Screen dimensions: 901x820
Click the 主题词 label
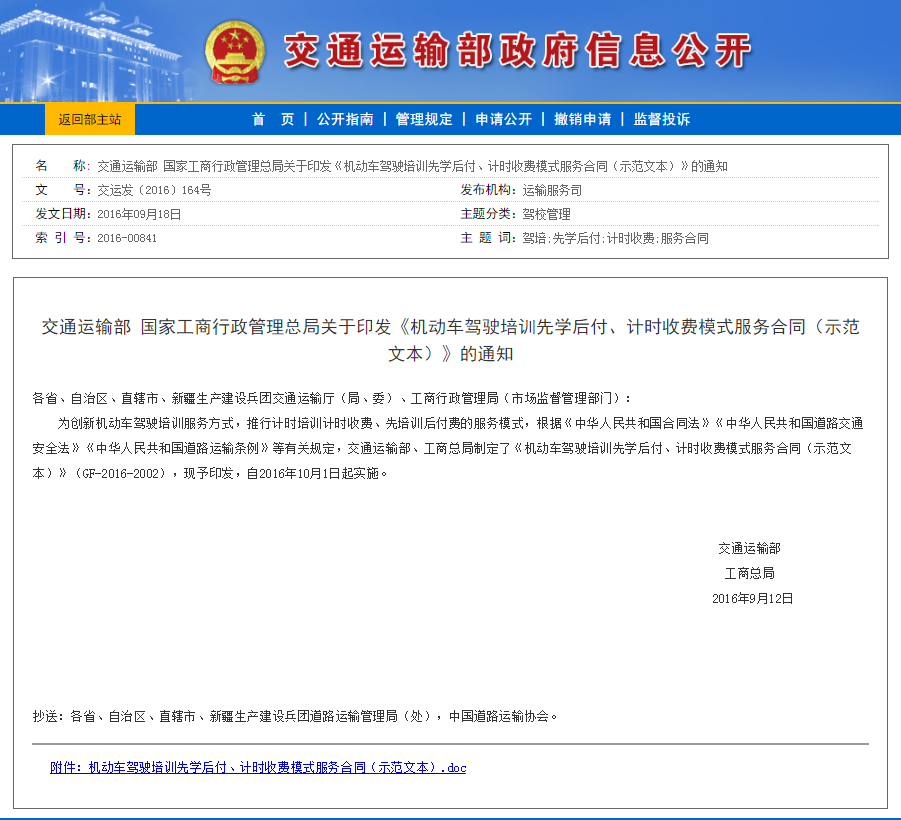pos(488,238)
